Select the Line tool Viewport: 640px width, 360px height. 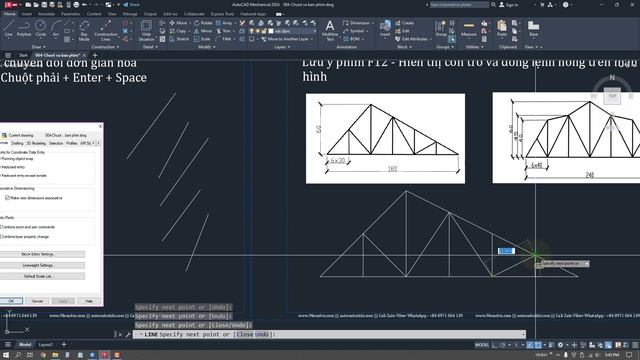coord(9,29)
